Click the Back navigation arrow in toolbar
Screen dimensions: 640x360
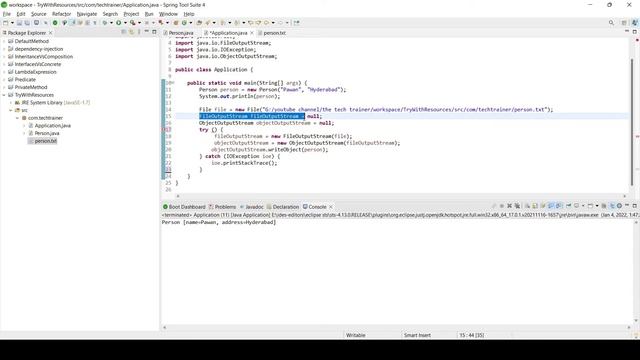click(x=266, y=23)
